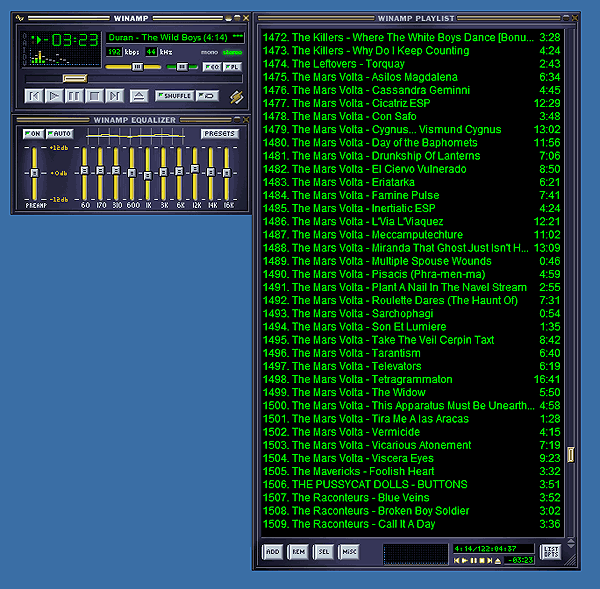The image size is (600, 589).
Task: Click playlist mini next-track button
Action: pos(490,561)
